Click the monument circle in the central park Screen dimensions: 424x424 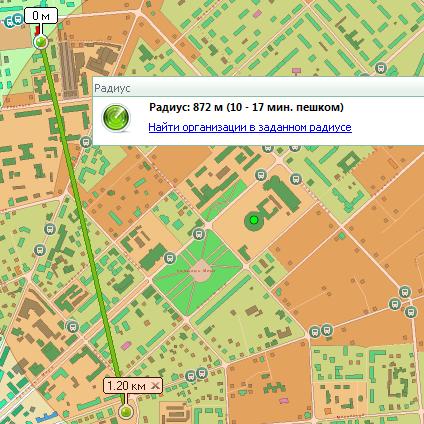coord(201,271)
